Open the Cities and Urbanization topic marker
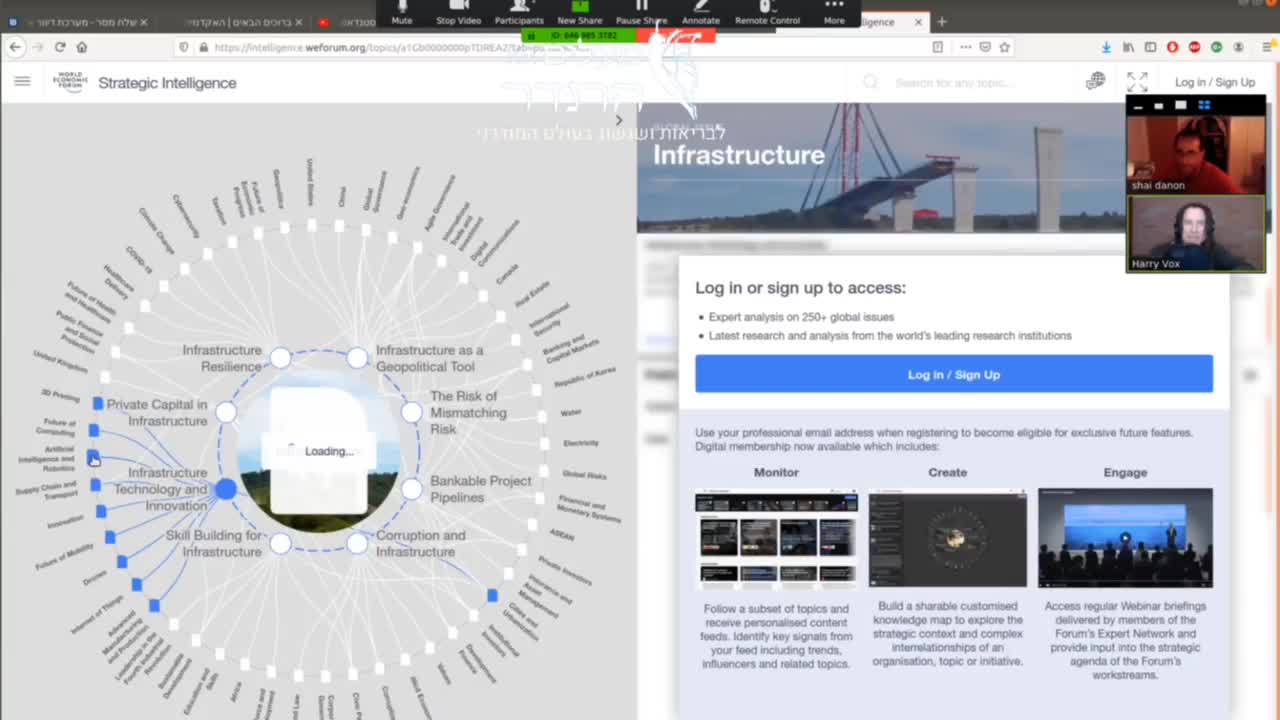The height and width of the screenshot is (720, 1280). [x=491, y=595]
